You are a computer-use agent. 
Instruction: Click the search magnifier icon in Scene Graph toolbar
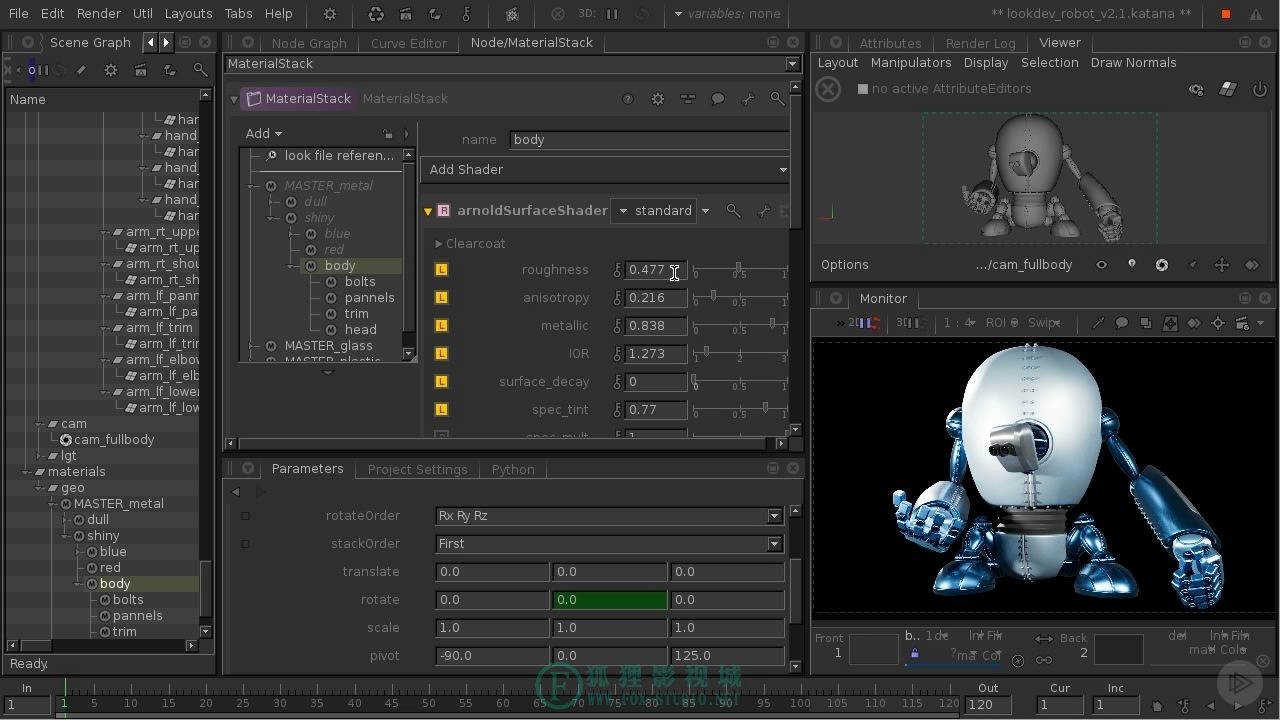pos(200,70)
